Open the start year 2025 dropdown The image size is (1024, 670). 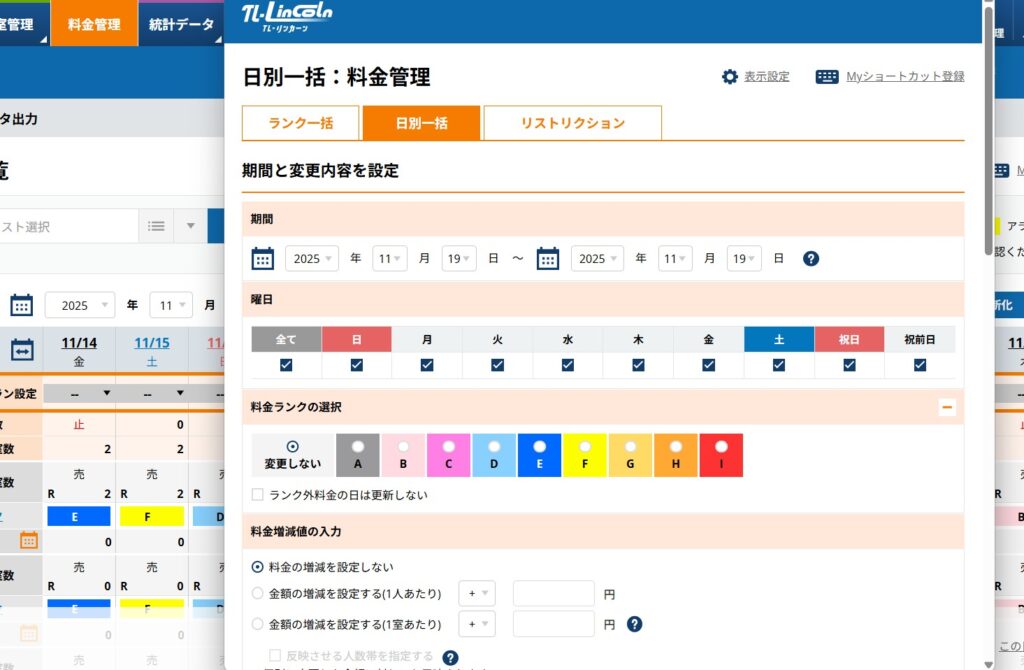[312, 259]
